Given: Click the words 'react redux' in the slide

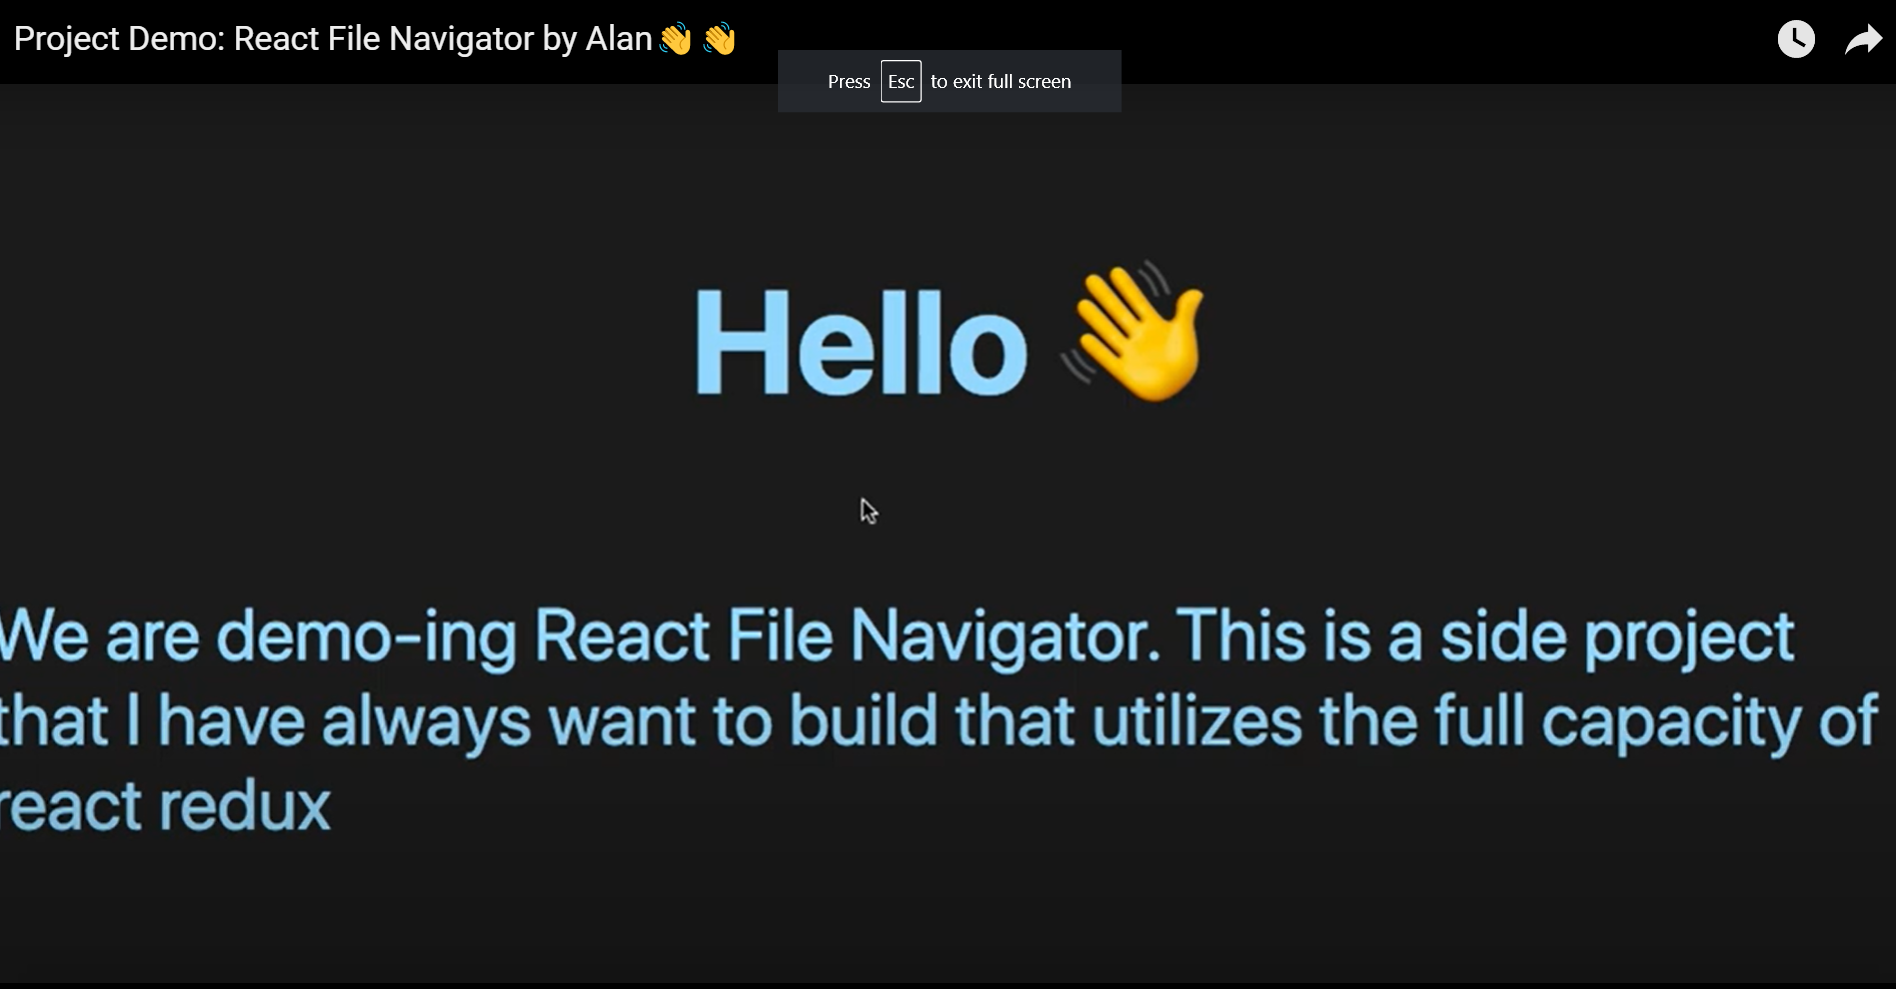Looking at the screenshot, I should (x=165, y=806).
